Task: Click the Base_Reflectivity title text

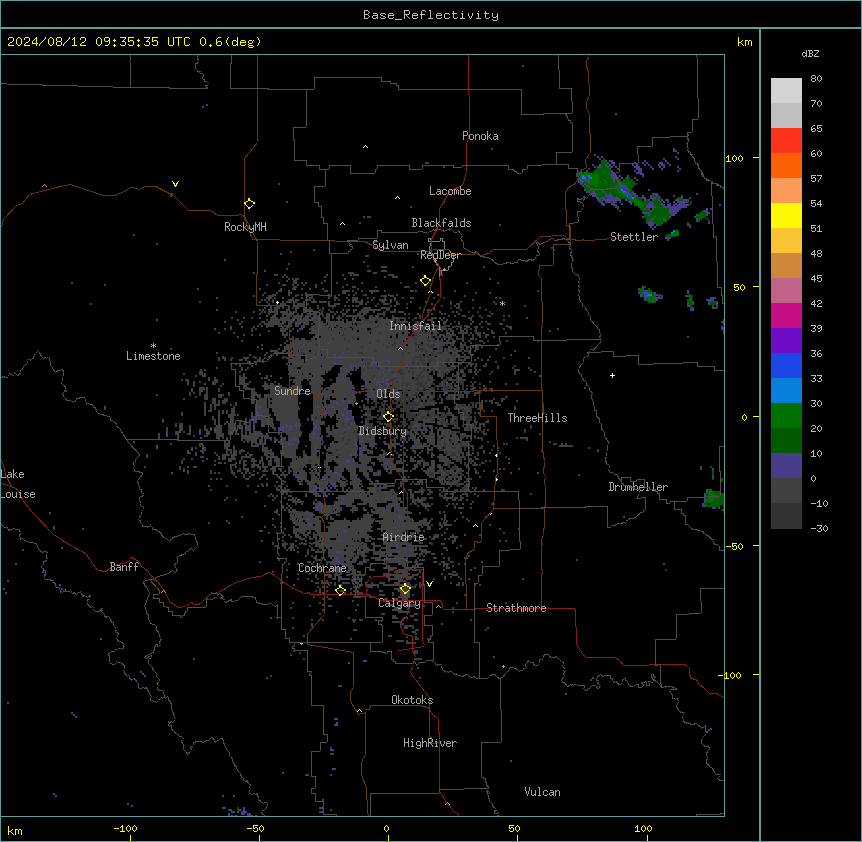Action: pyautogui.click(x=431, y=15)
